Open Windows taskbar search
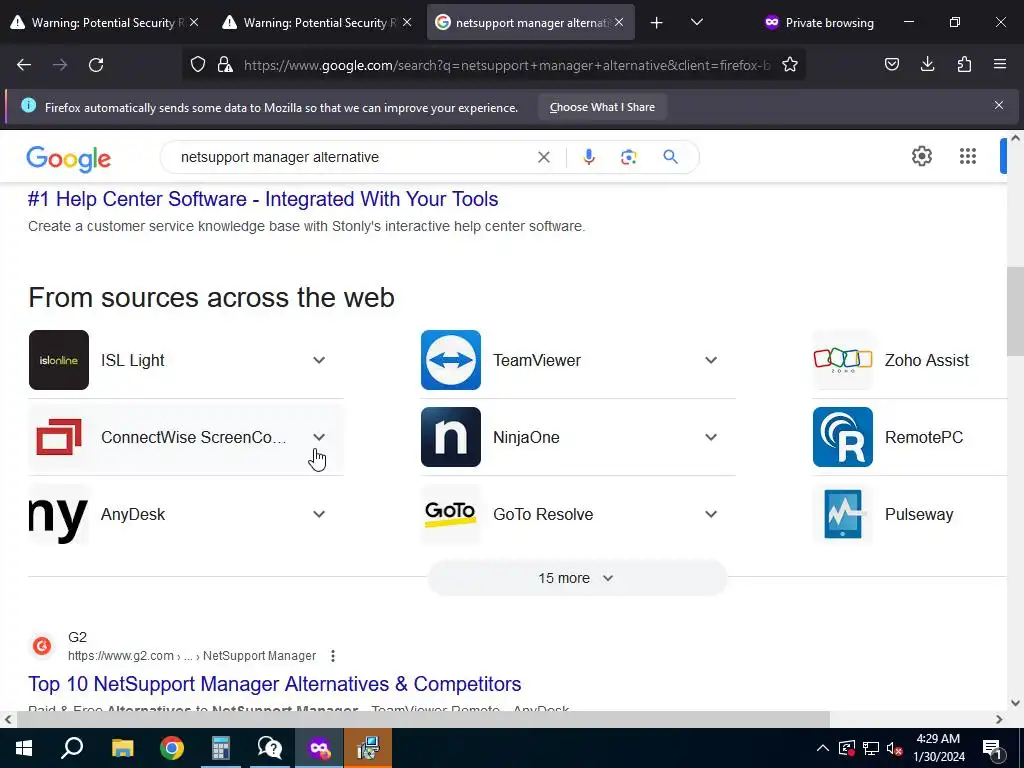Image resolution: width=1024 pixels, height=768 pixels. point(72,748)
